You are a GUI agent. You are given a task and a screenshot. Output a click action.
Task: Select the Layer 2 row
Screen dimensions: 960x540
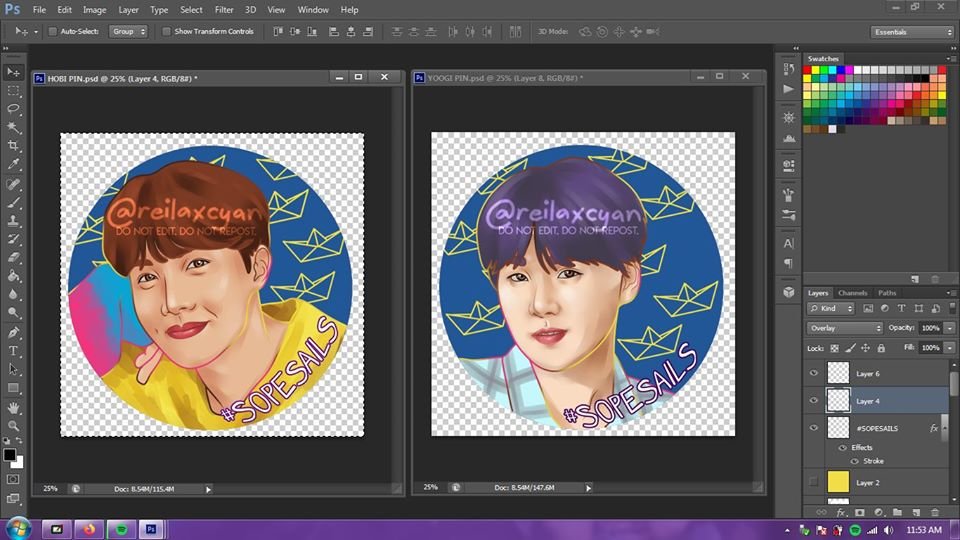click(x=876, y=482)
